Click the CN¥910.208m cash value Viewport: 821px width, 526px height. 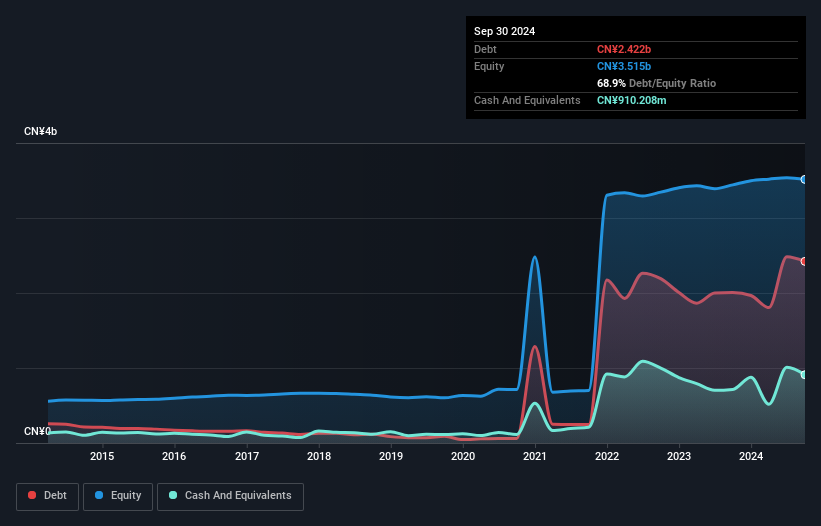click(x=631, y=100)
